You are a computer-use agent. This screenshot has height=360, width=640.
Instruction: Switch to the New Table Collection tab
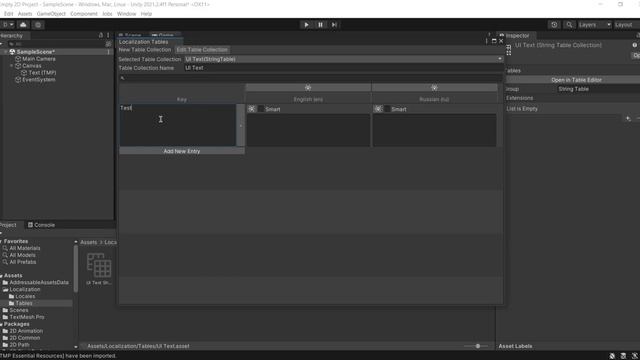145,50
